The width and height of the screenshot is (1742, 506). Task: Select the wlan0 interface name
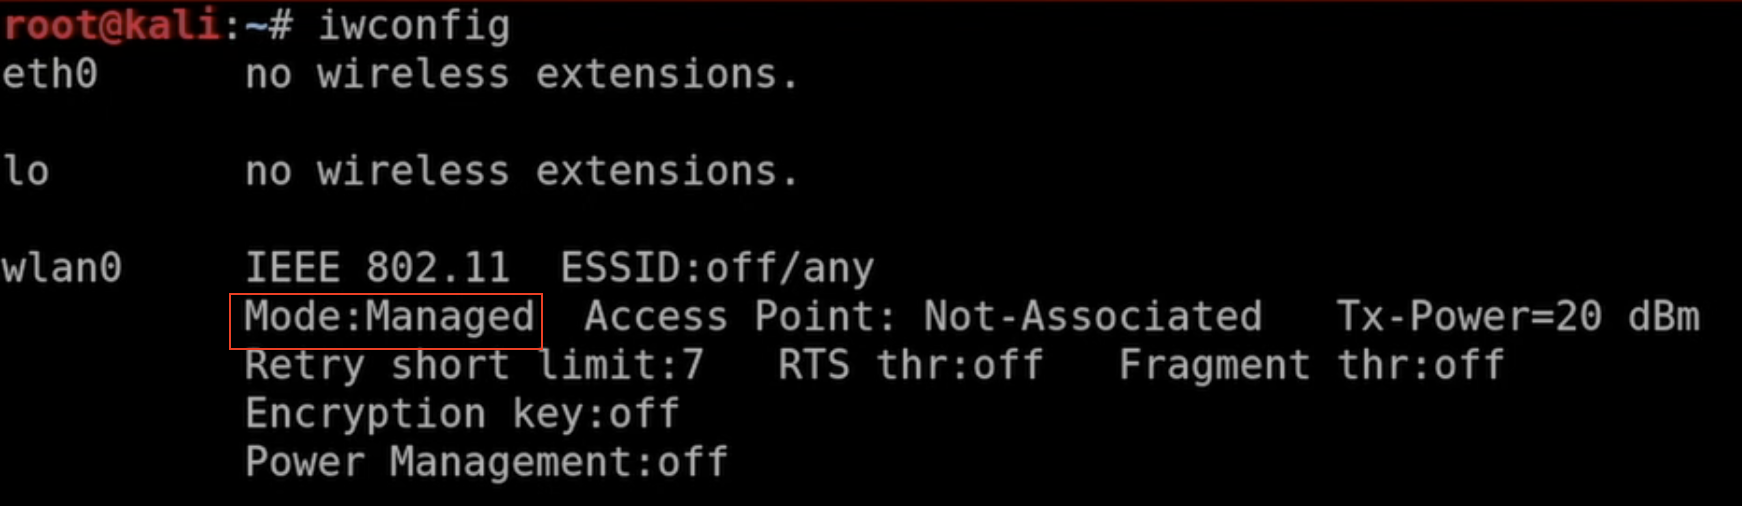[62, 268]
